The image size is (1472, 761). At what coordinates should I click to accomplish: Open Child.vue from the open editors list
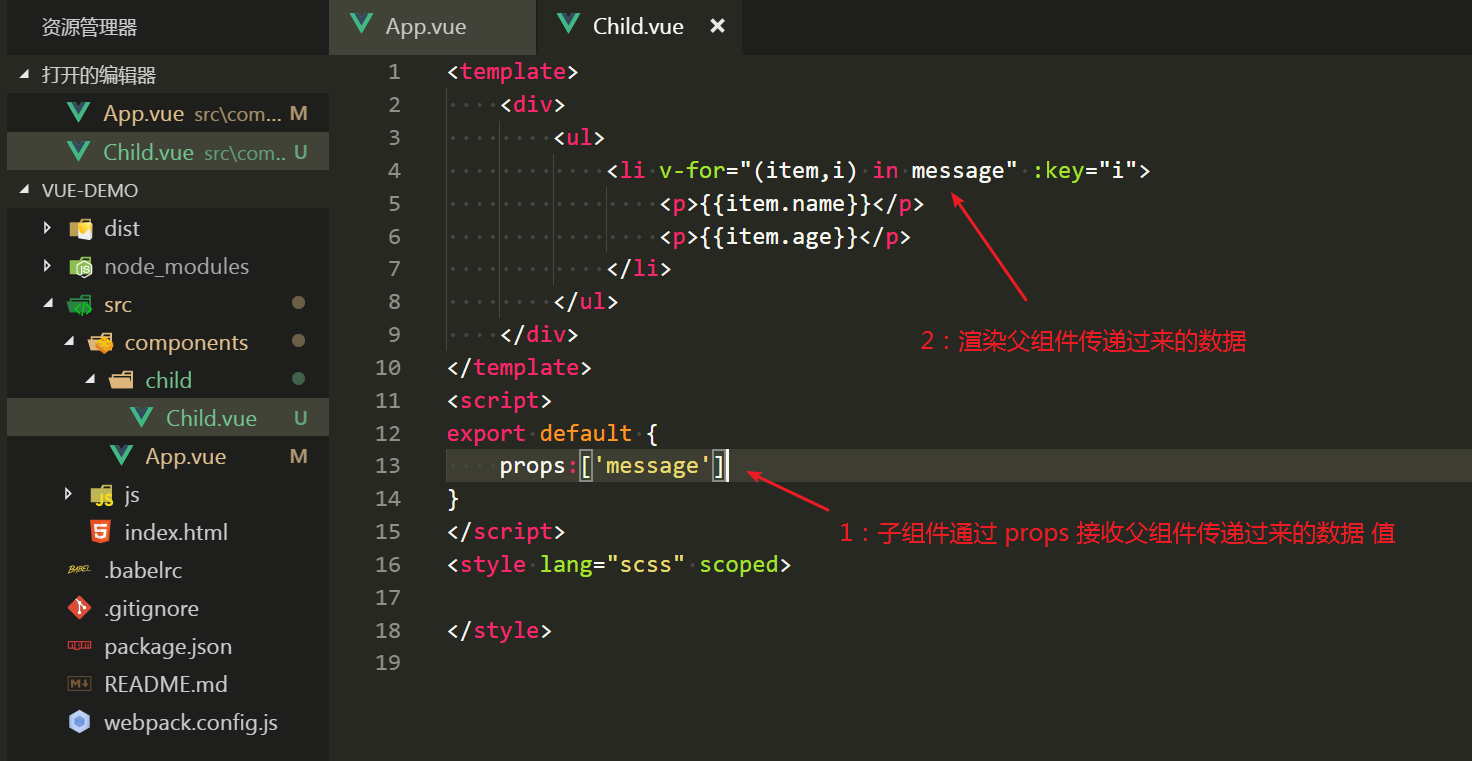pyautogui.click(x=168, y=151)
